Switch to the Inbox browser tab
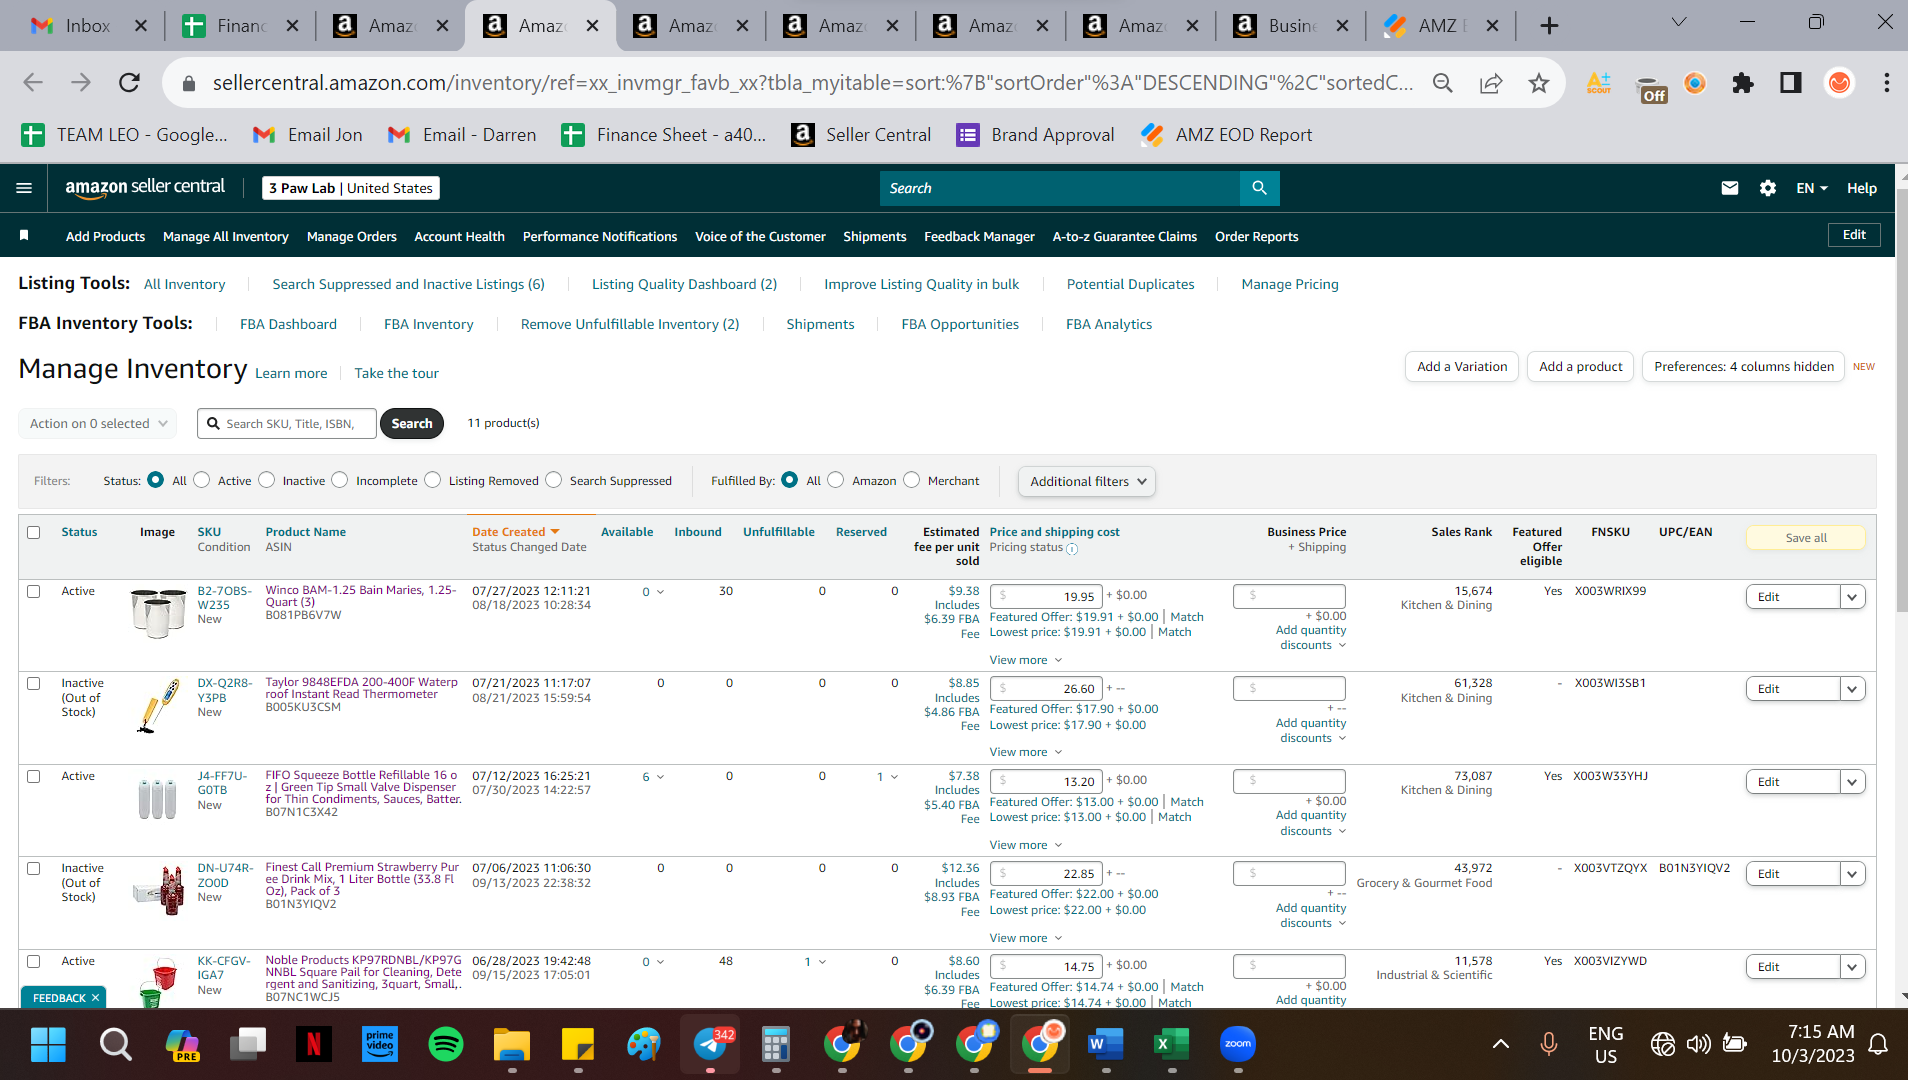Screen dimensions: 1908x1080 (88, 26)
